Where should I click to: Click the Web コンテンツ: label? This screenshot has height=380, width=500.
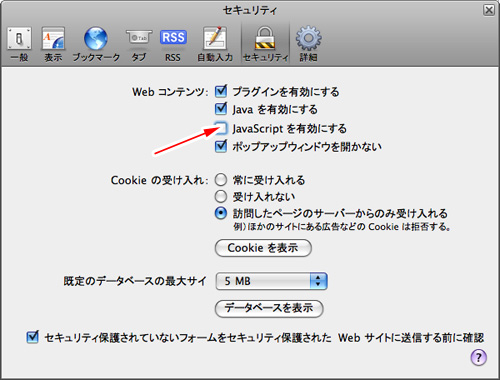click(x=170, y=92)
